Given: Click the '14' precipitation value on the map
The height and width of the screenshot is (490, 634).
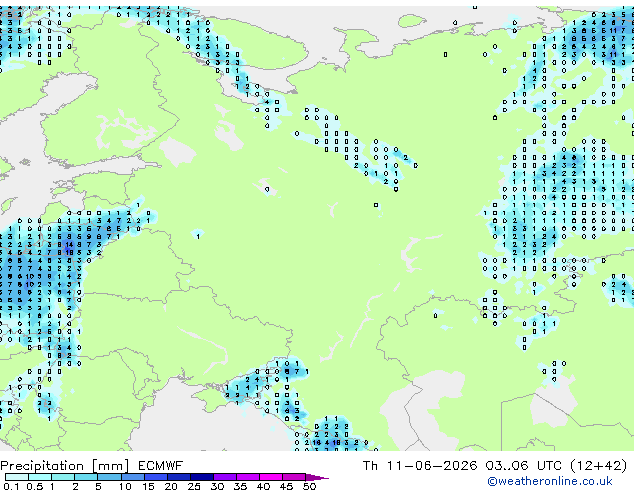Looking at the screenshot, I should coord(69,244).
